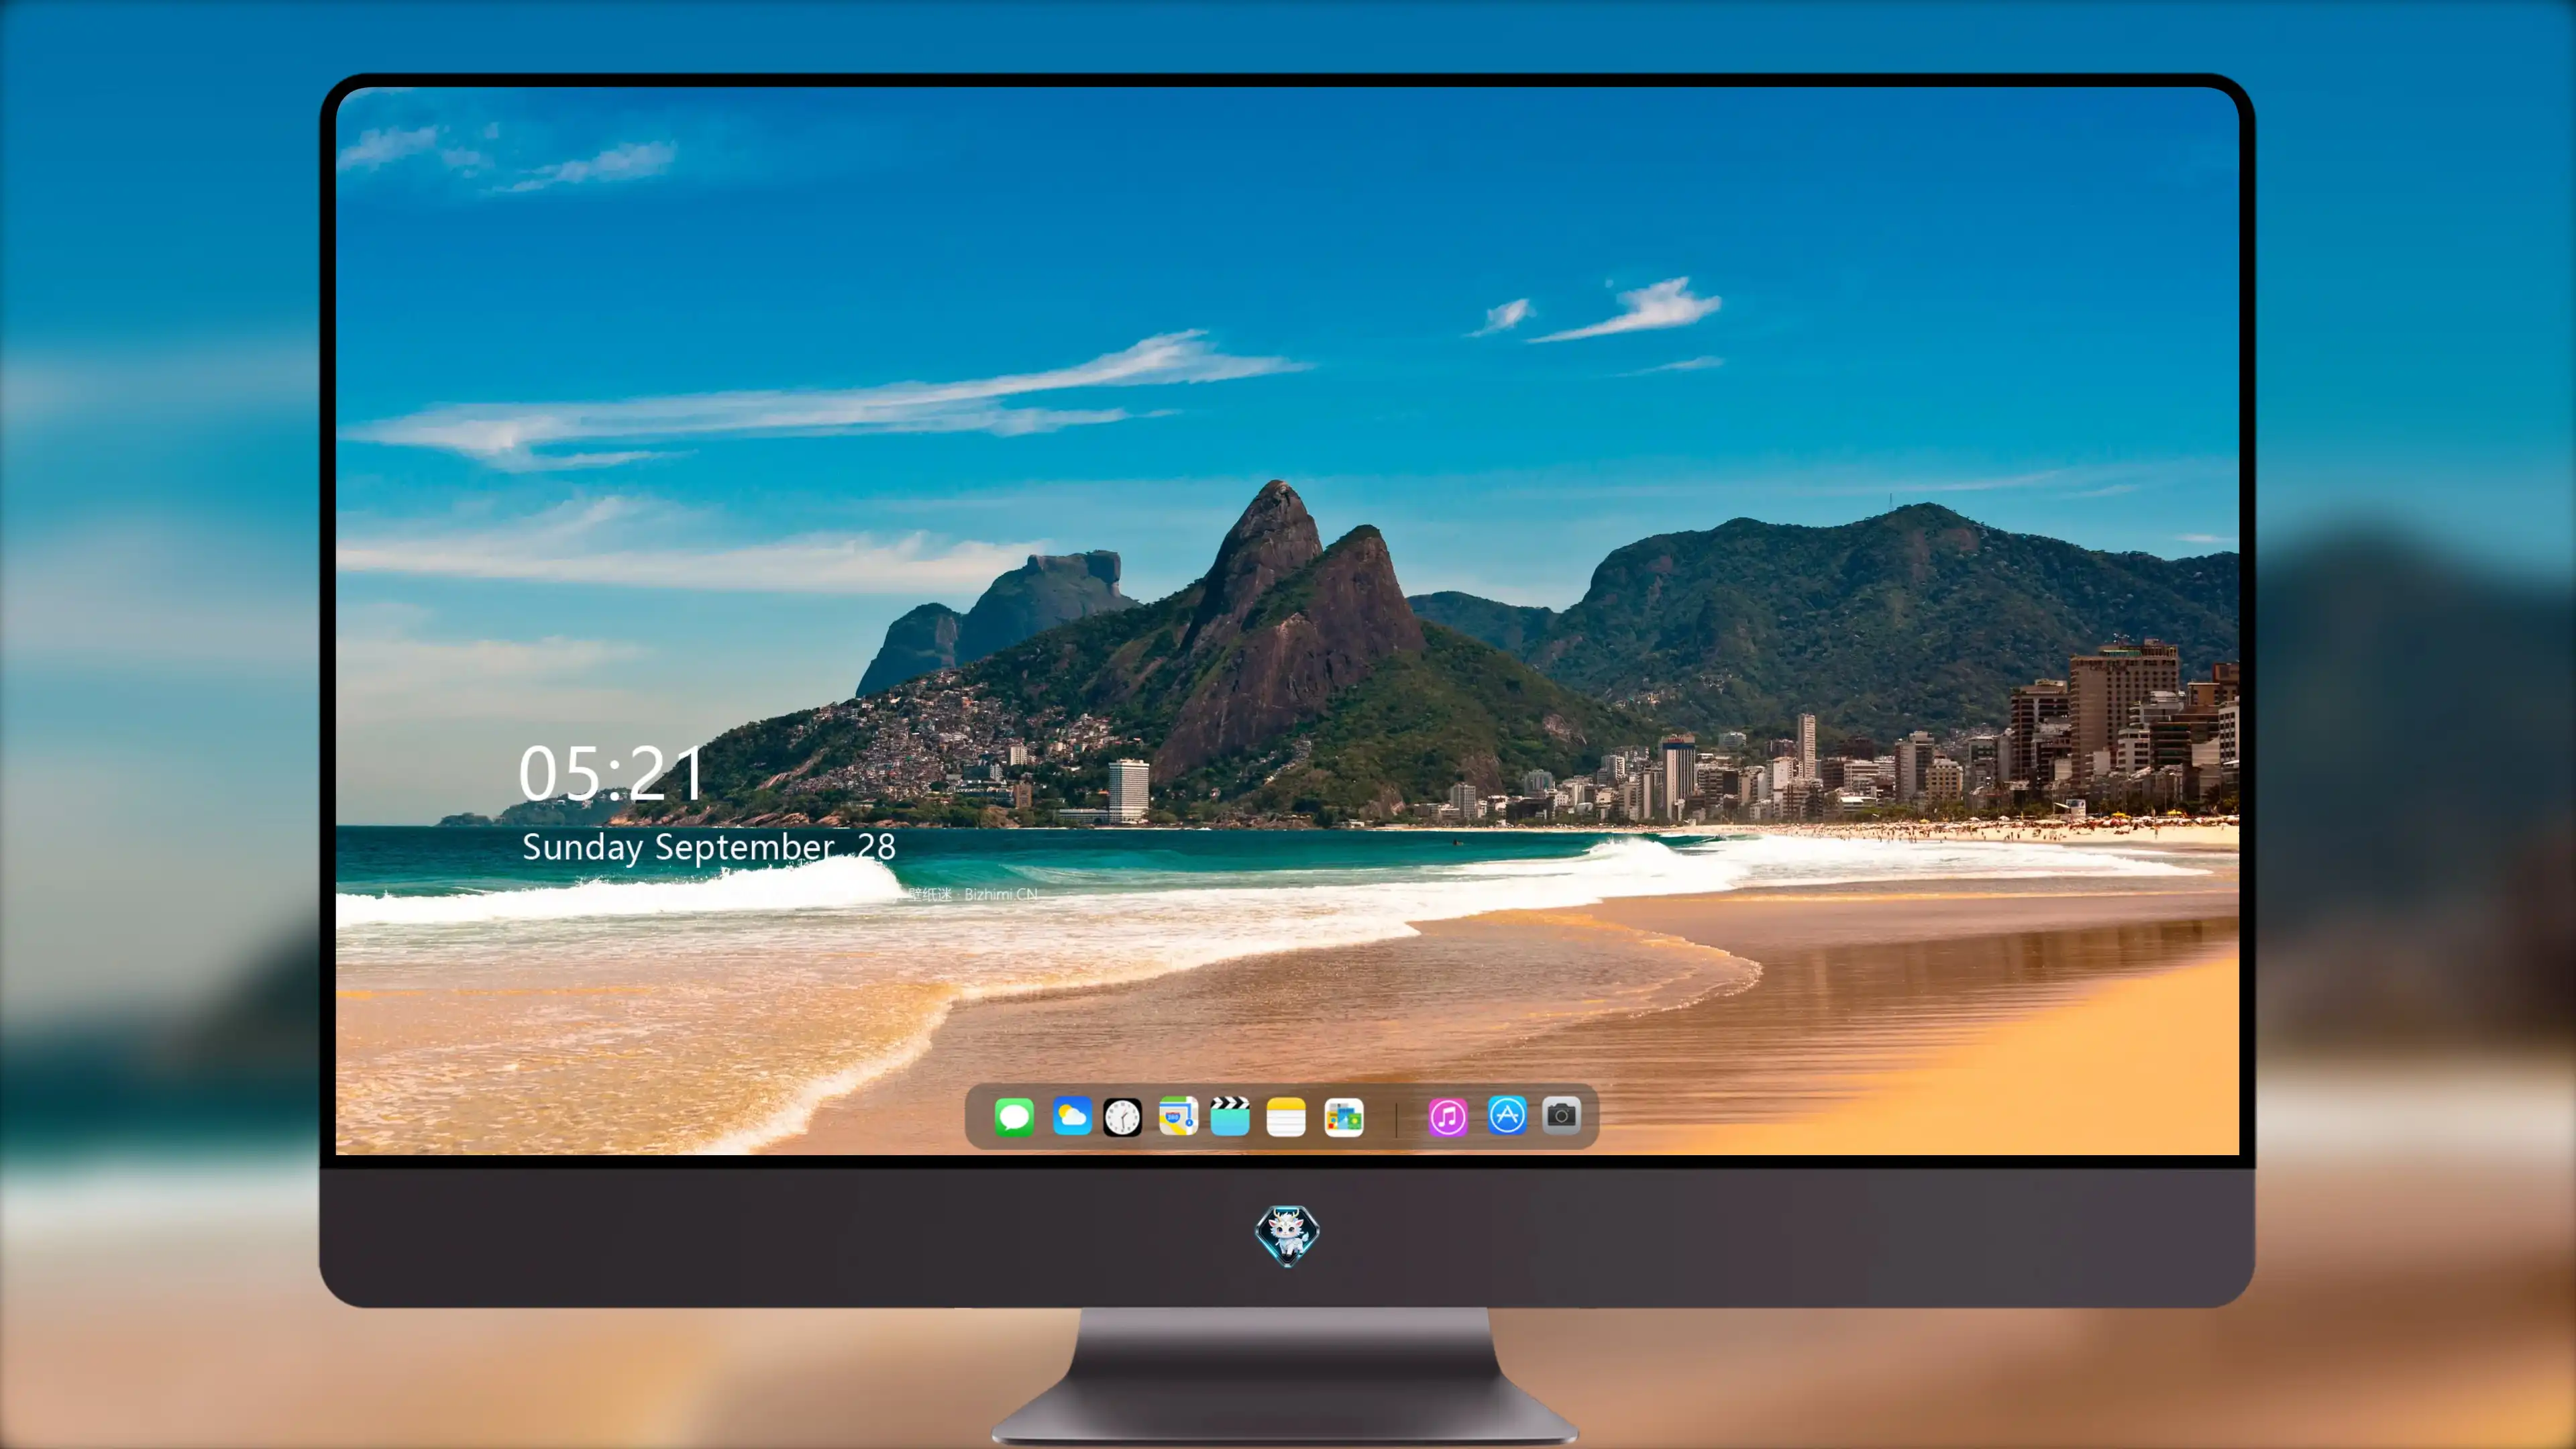Open the Clock app in the dock
2576x1449 pixels.
tap(1122, 1117)
